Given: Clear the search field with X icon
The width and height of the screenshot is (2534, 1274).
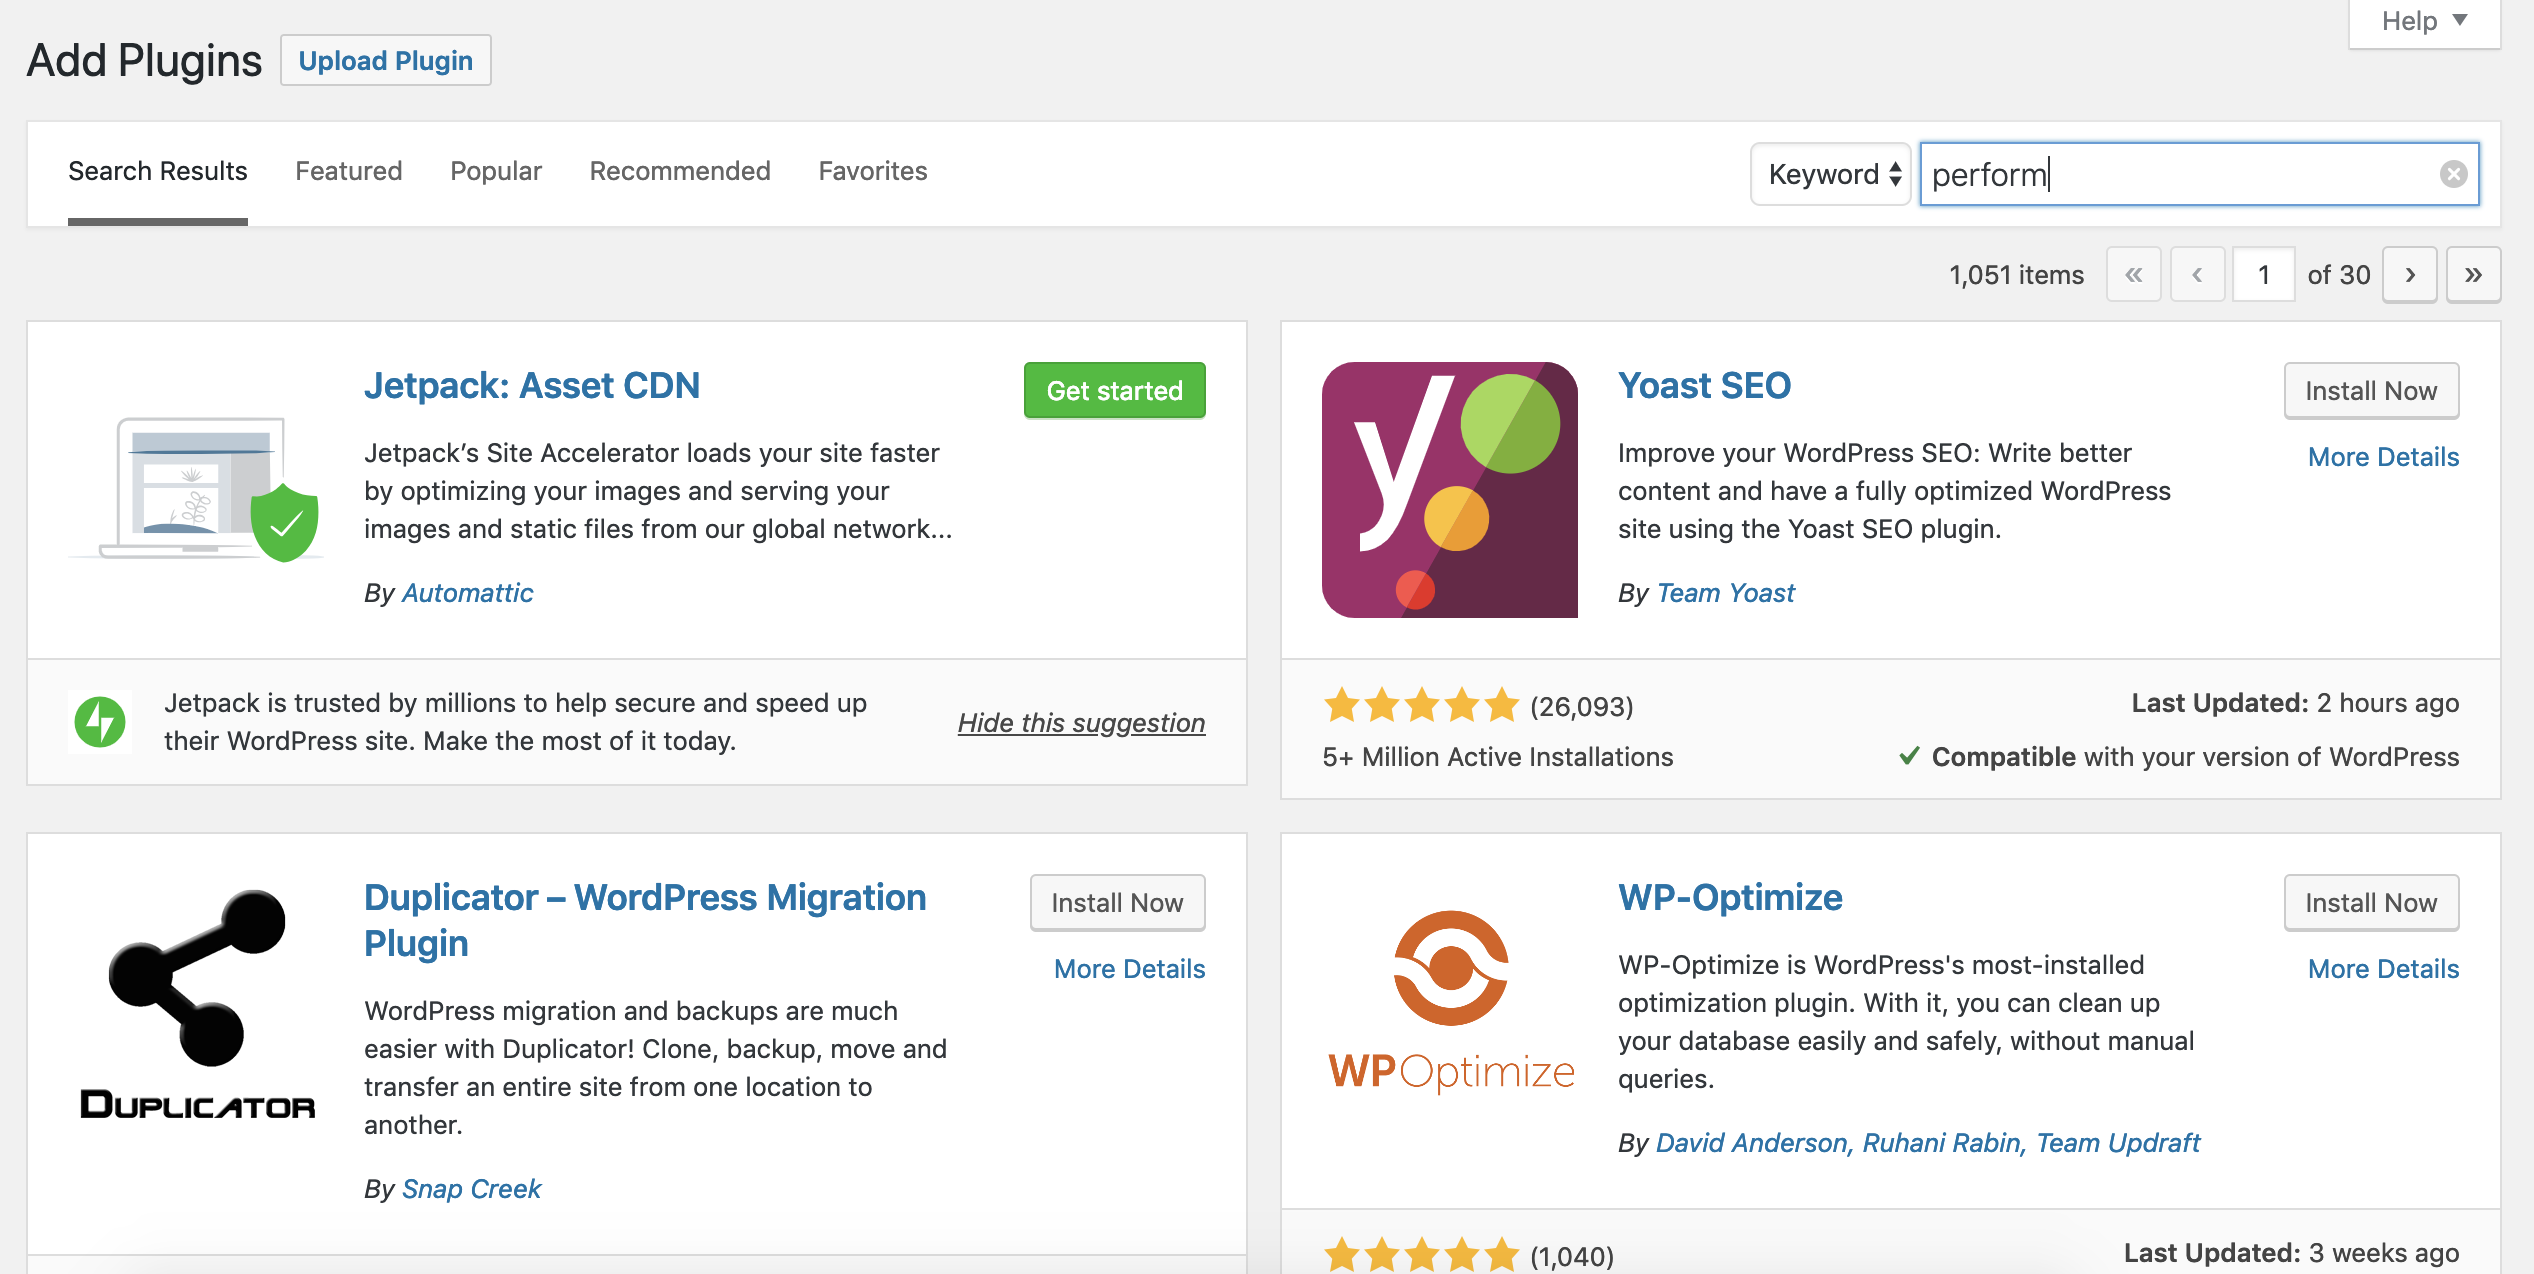Looking at the screenshot, I should 2453,174.
